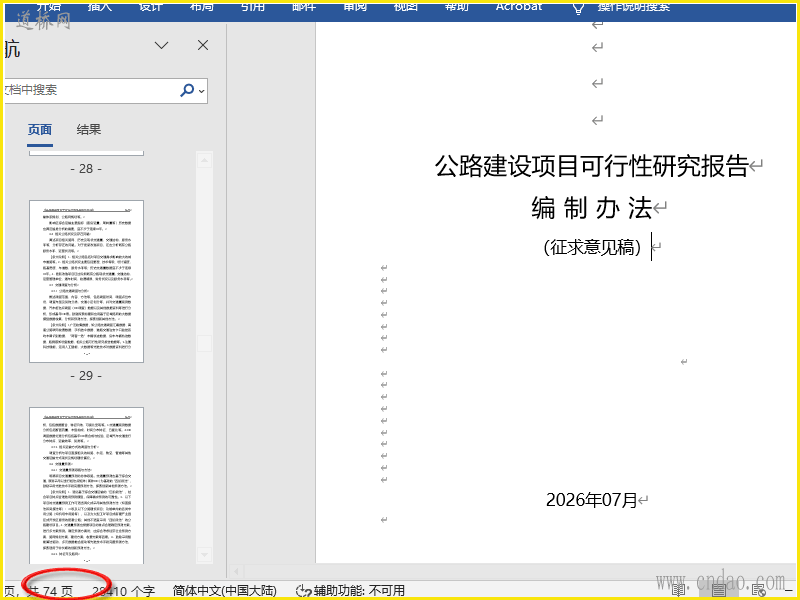
Task: Open the 帮助 ribbon tab
Action: [x=457, y=7]
